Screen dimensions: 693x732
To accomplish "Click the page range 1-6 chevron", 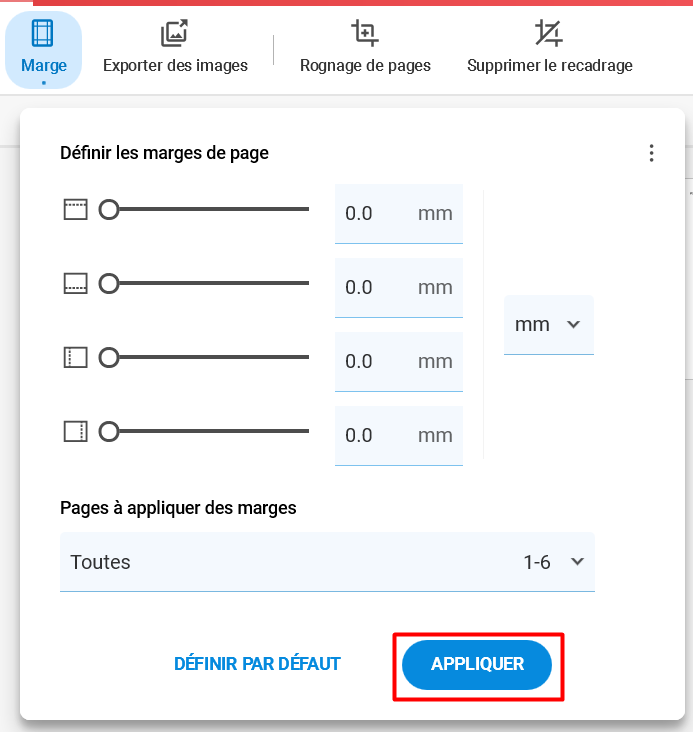I will (x=578, y=562).
